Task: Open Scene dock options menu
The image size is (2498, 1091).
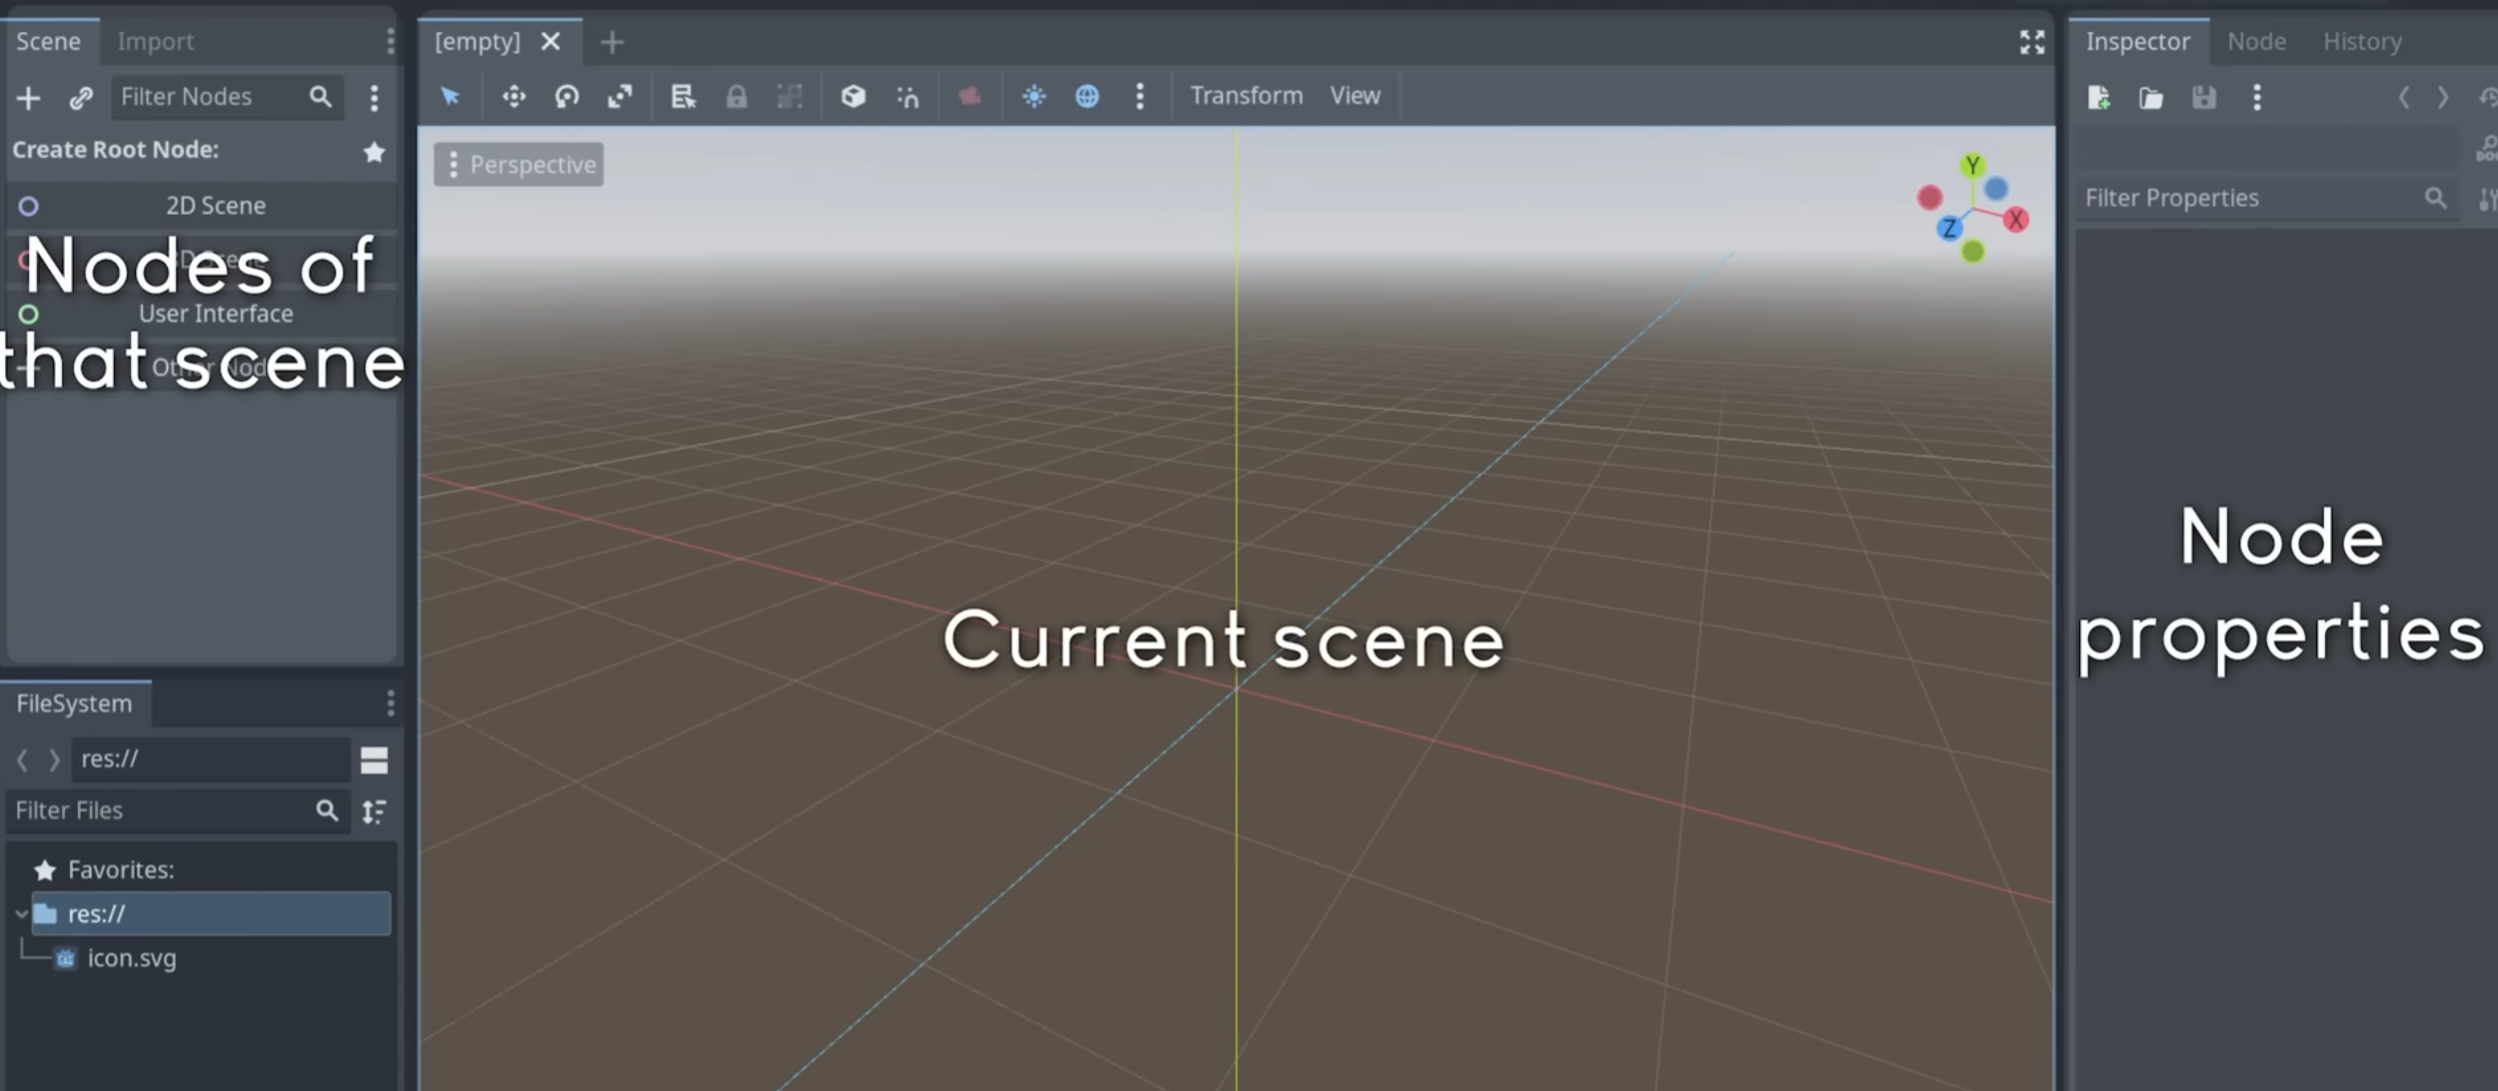Action: point(390,41)
